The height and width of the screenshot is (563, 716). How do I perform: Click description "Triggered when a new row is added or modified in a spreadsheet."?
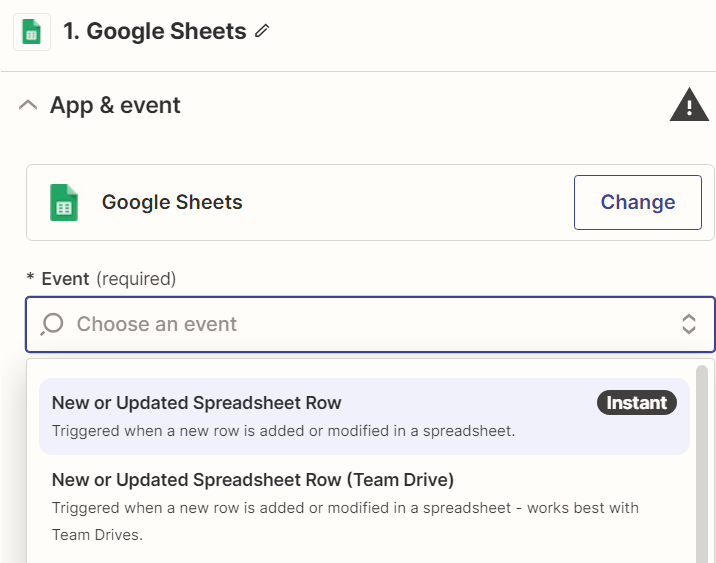[x=283, y=431]
